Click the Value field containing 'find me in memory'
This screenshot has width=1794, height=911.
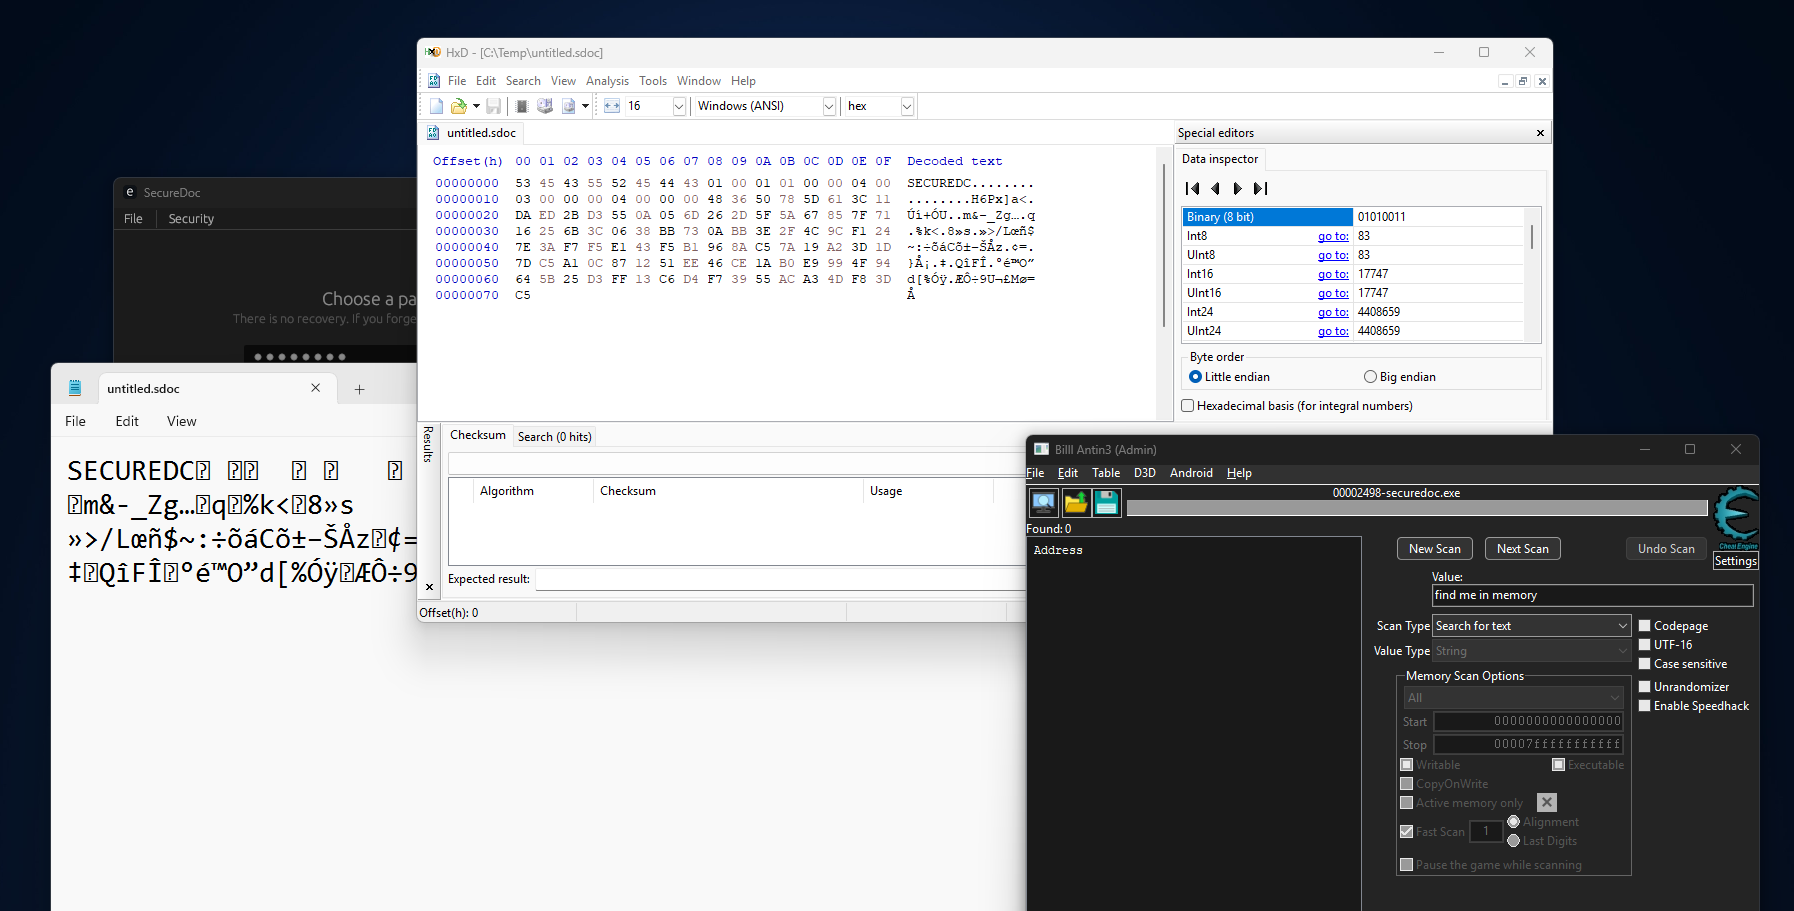pyautogui.click(x=1592, y=595)
